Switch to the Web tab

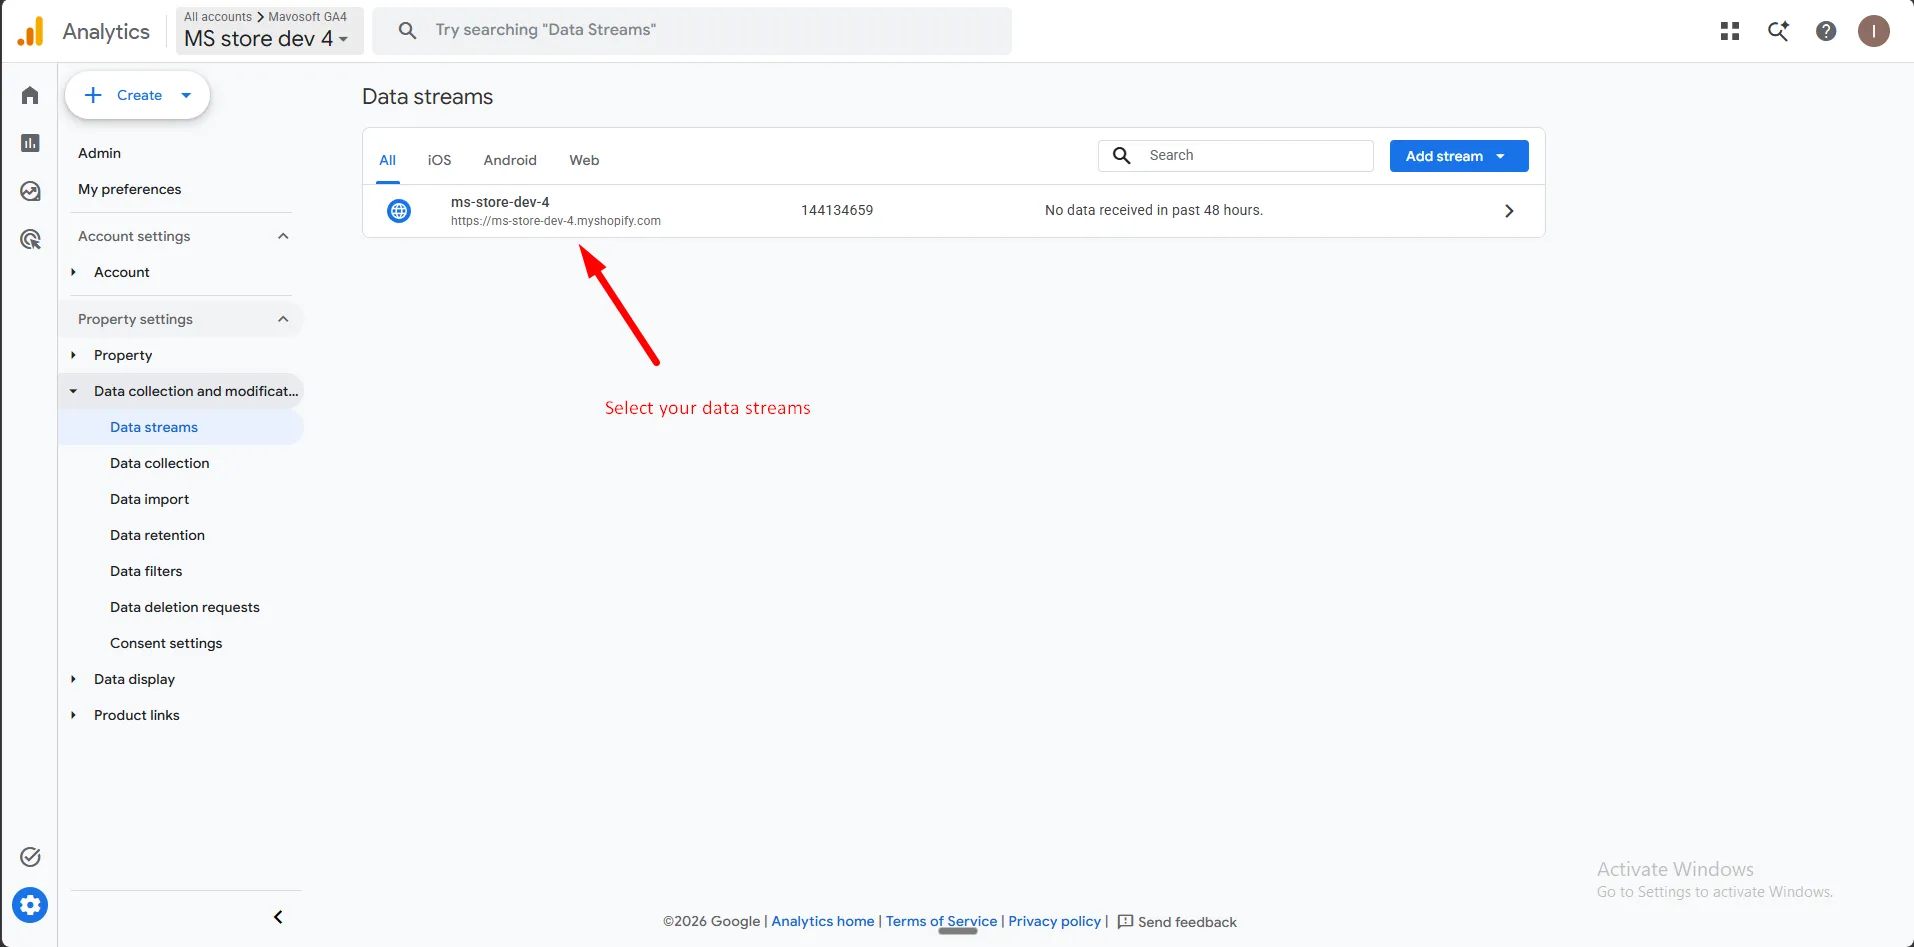point(584,160)
